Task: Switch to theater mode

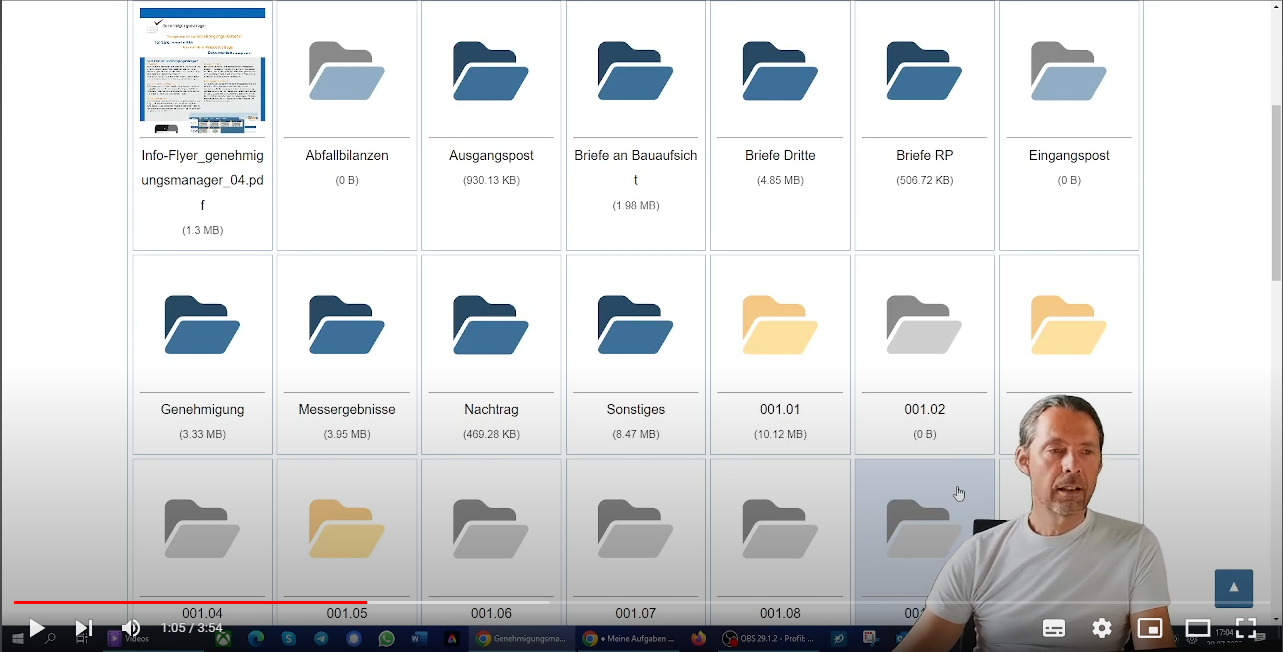Action: (x=1198, y=628)
